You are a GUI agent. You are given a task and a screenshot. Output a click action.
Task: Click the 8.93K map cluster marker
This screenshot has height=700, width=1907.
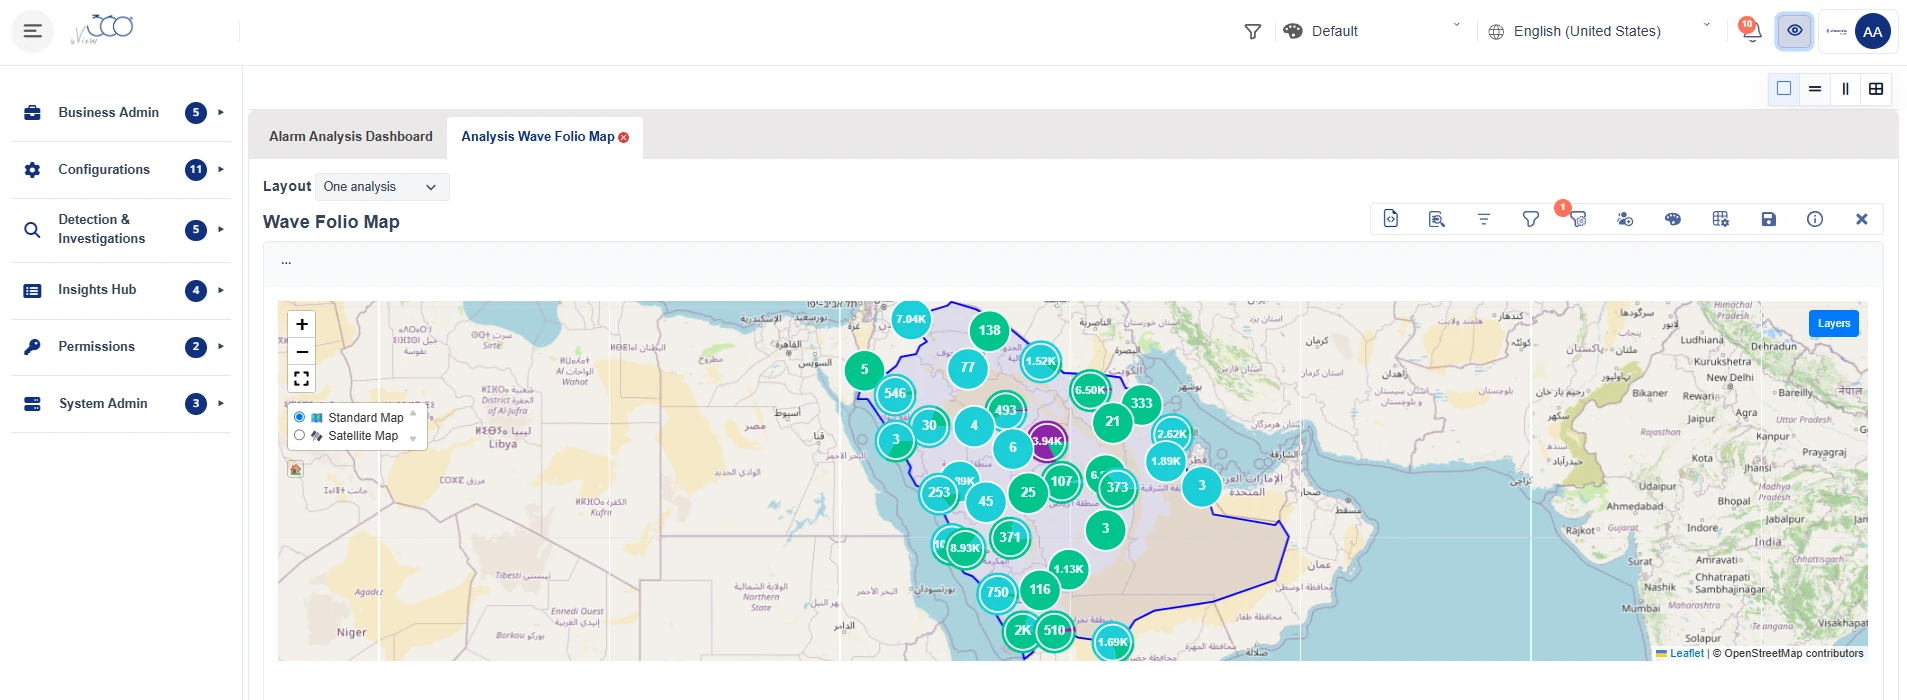tap(965, 548)
